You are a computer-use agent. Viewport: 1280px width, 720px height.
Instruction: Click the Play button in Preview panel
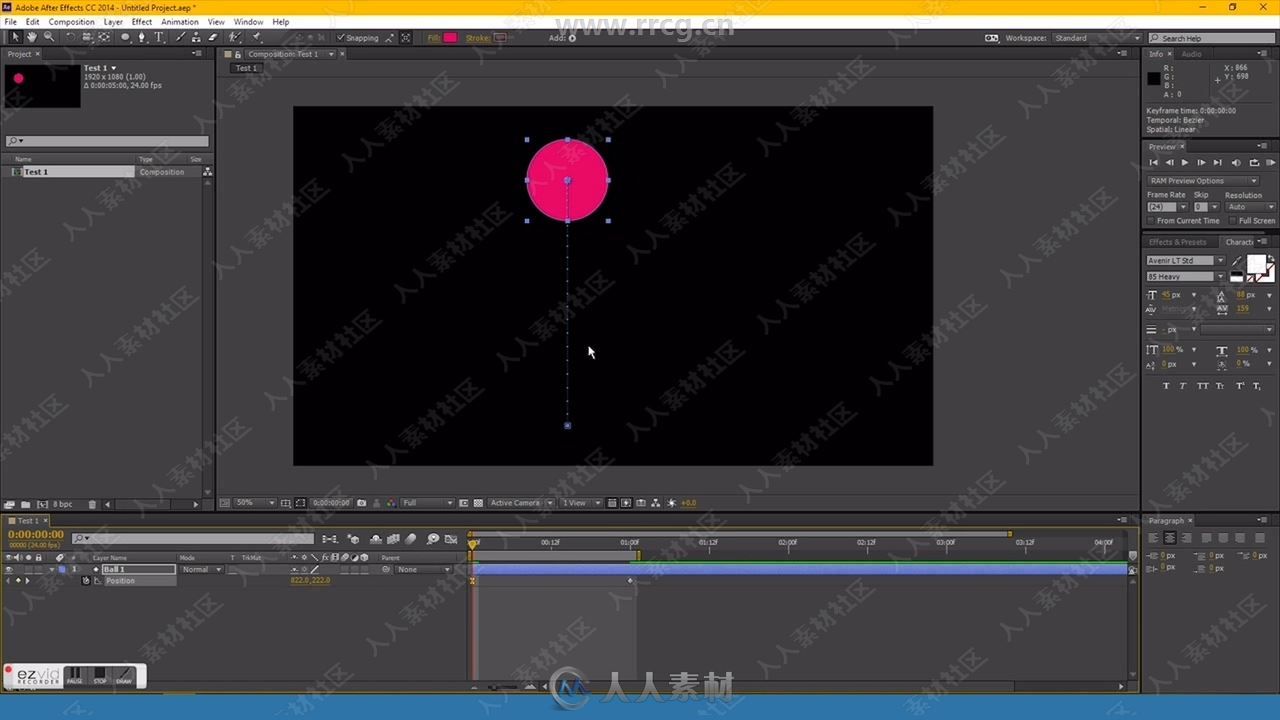click(1185, 162)
